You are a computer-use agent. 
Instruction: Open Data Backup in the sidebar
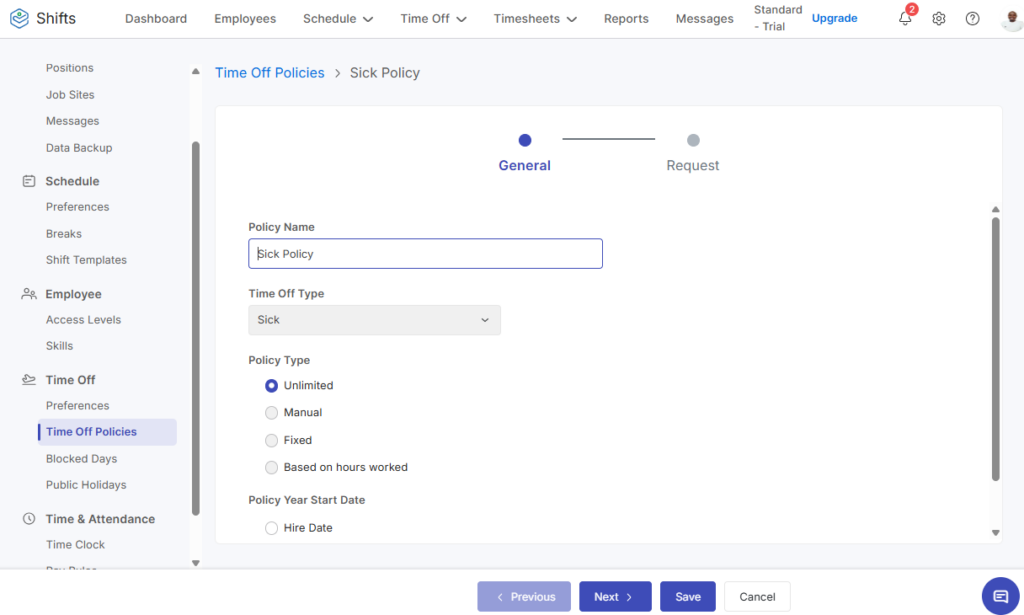point(79,148)
